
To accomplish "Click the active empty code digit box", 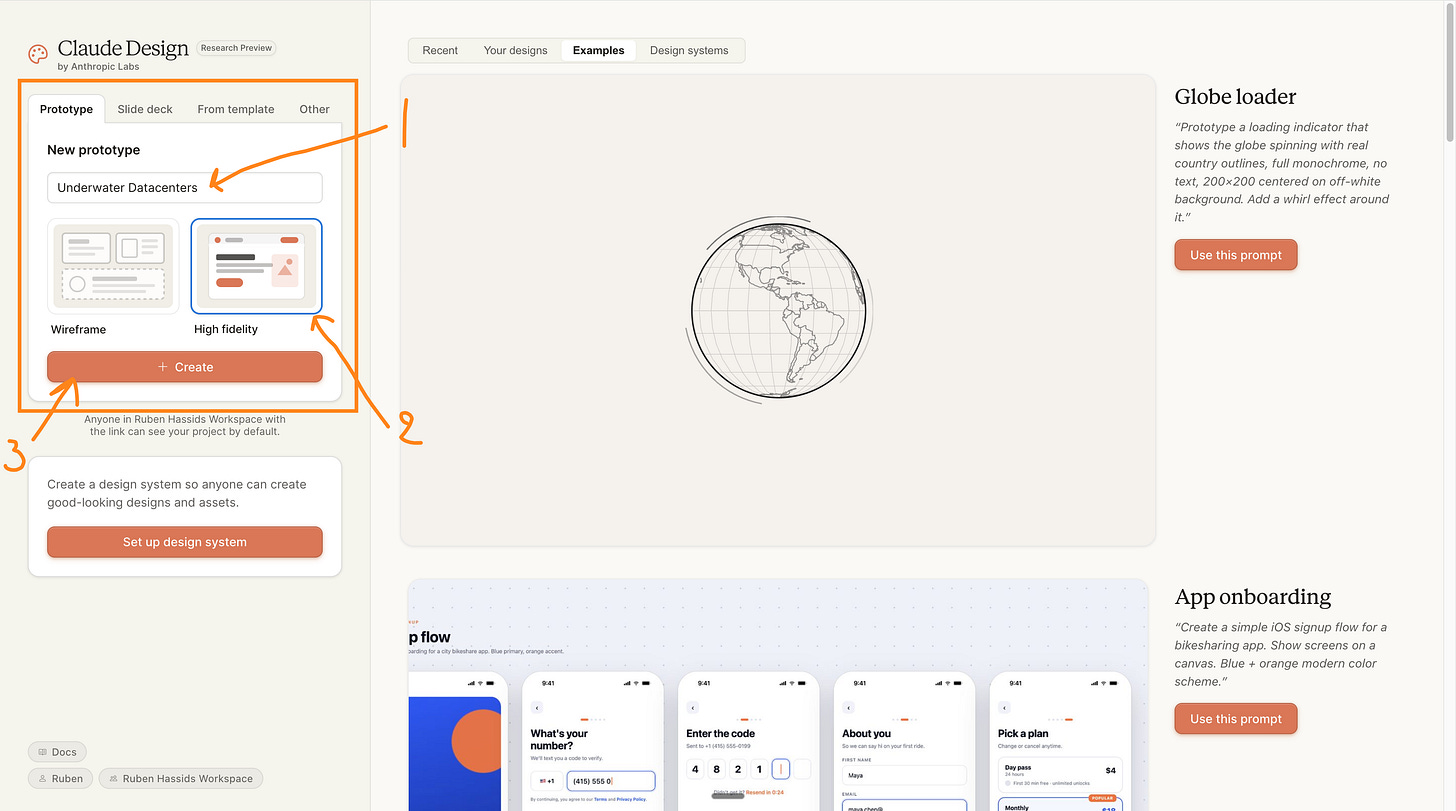I will [x=781, y=769].
